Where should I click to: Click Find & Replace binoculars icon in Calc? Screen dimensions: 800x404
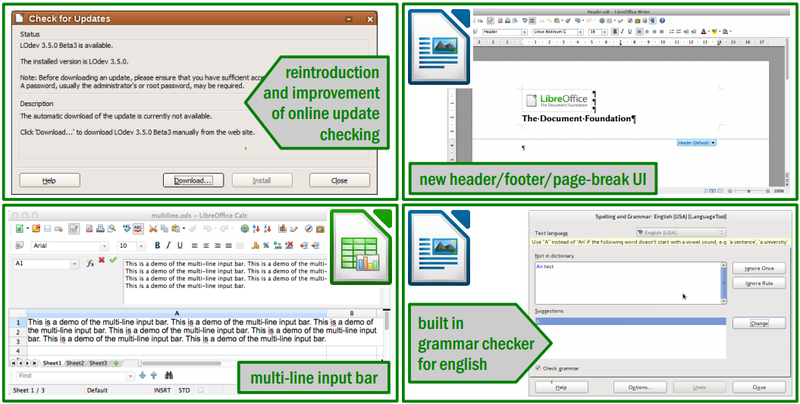(x=168, y=375)
